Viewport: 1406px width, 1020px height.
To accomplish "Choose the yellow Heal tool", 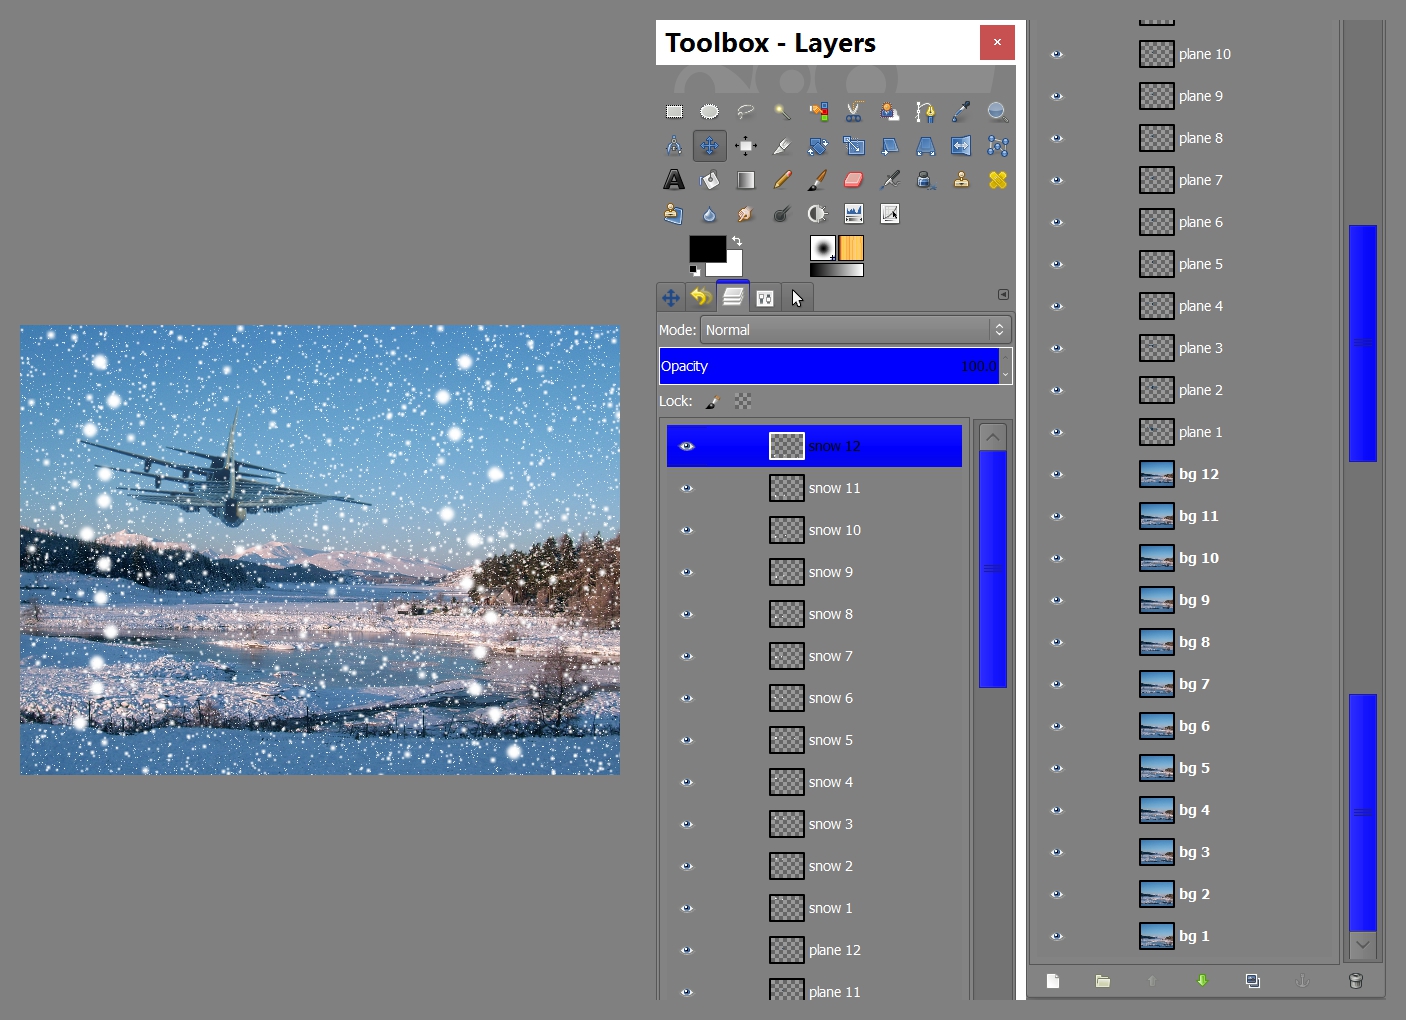I will (x=997, y=180).
